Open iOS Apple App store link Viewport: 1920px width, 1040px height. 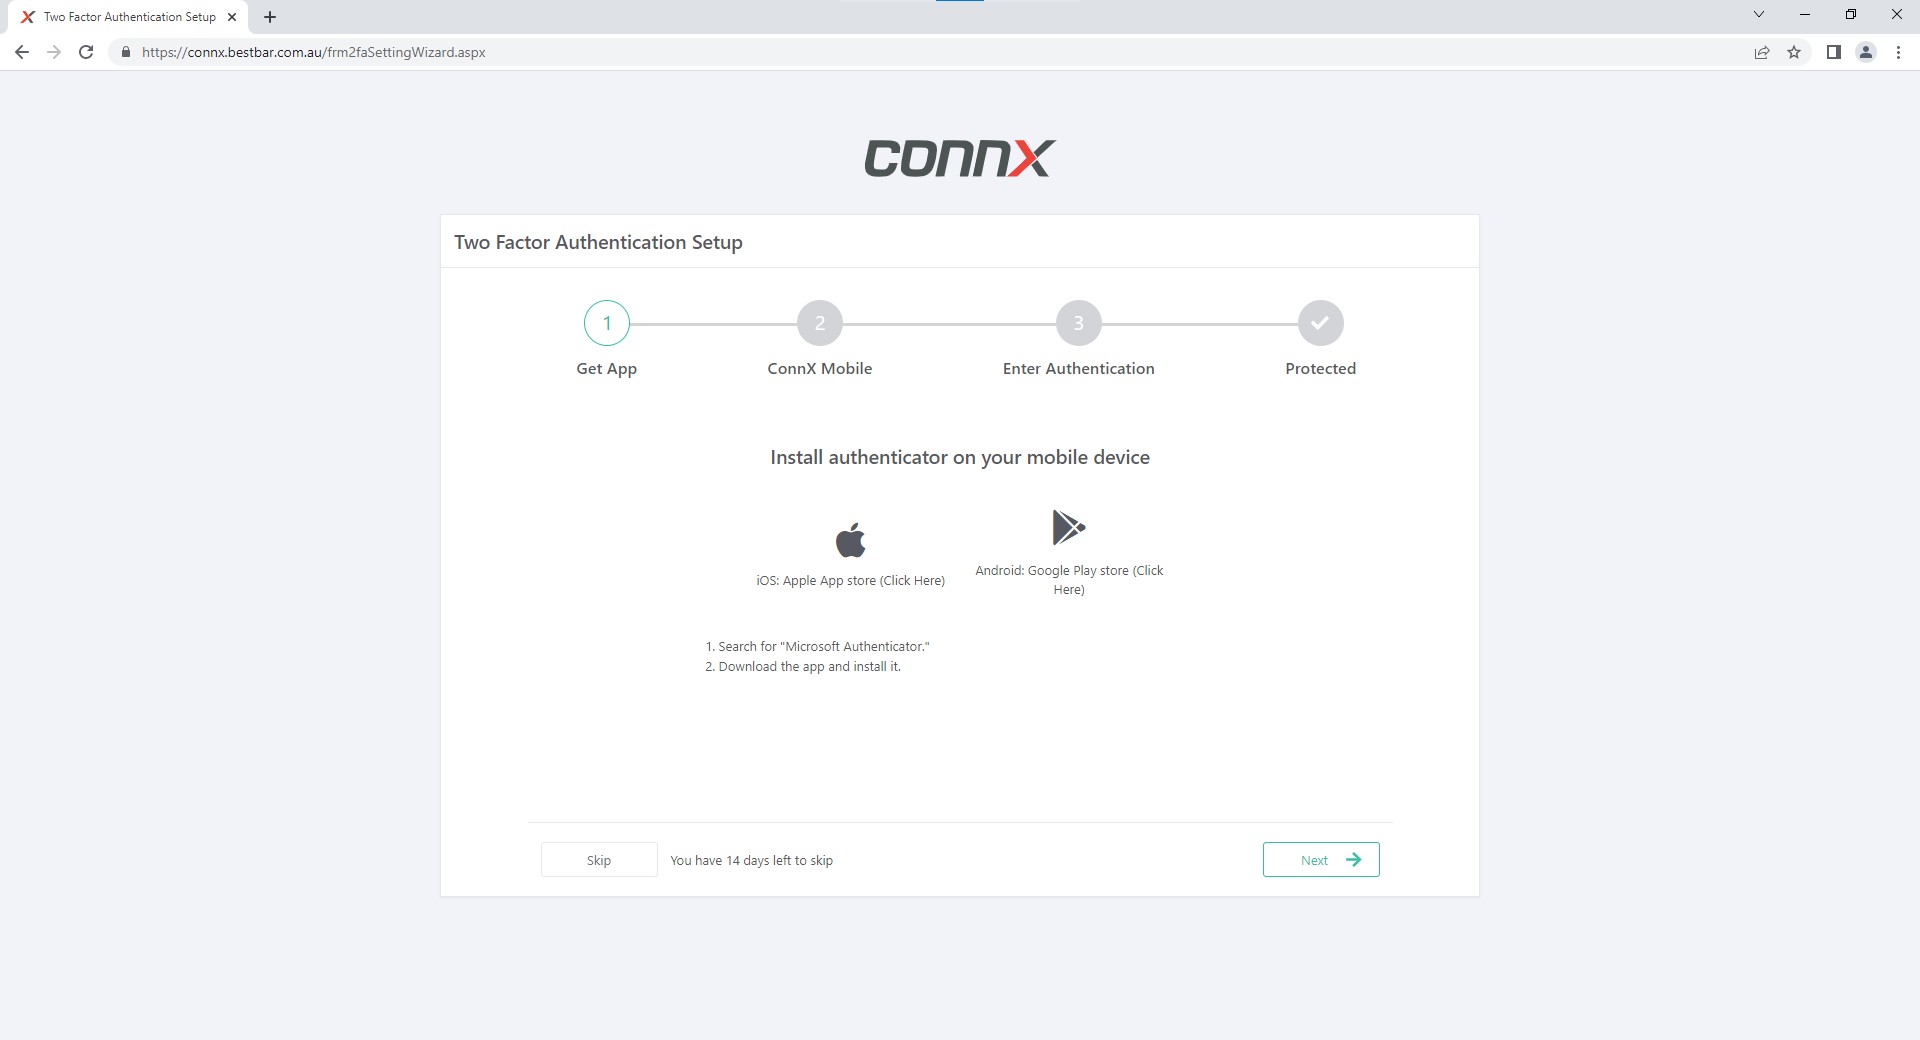pos(850,580)
